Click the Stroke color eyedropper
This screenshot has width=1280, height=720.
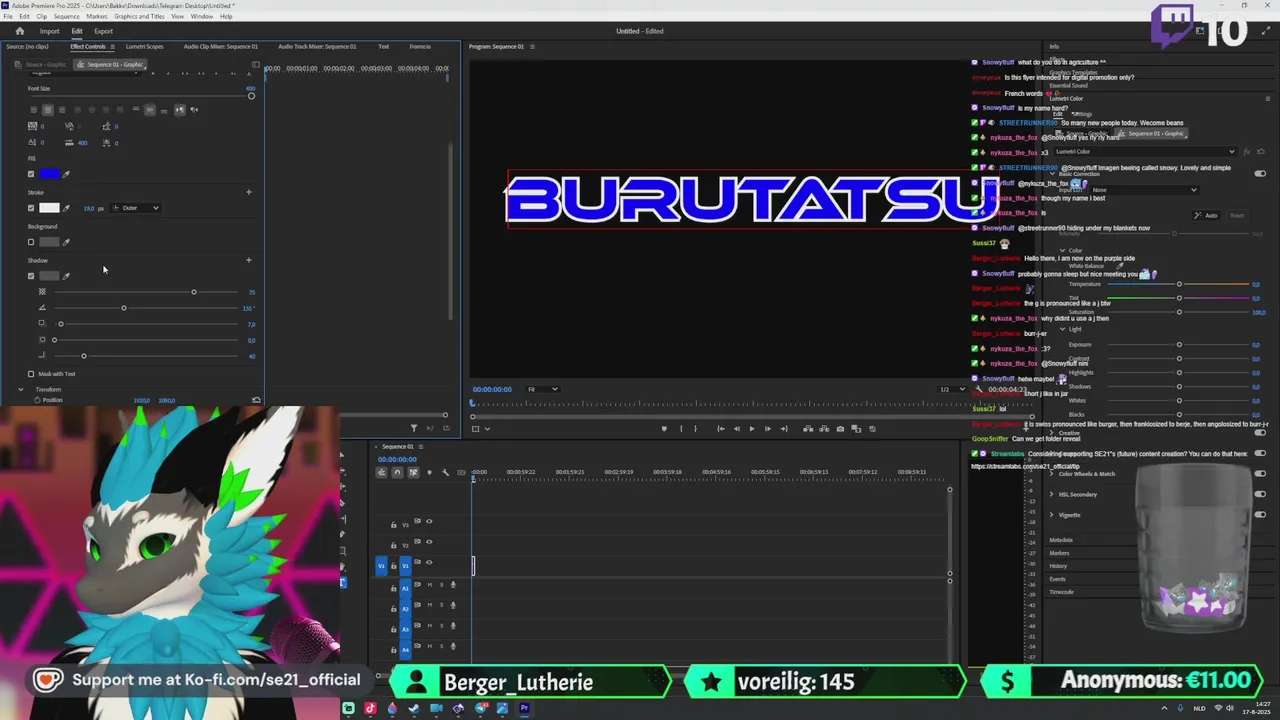[x=67, y=208]
